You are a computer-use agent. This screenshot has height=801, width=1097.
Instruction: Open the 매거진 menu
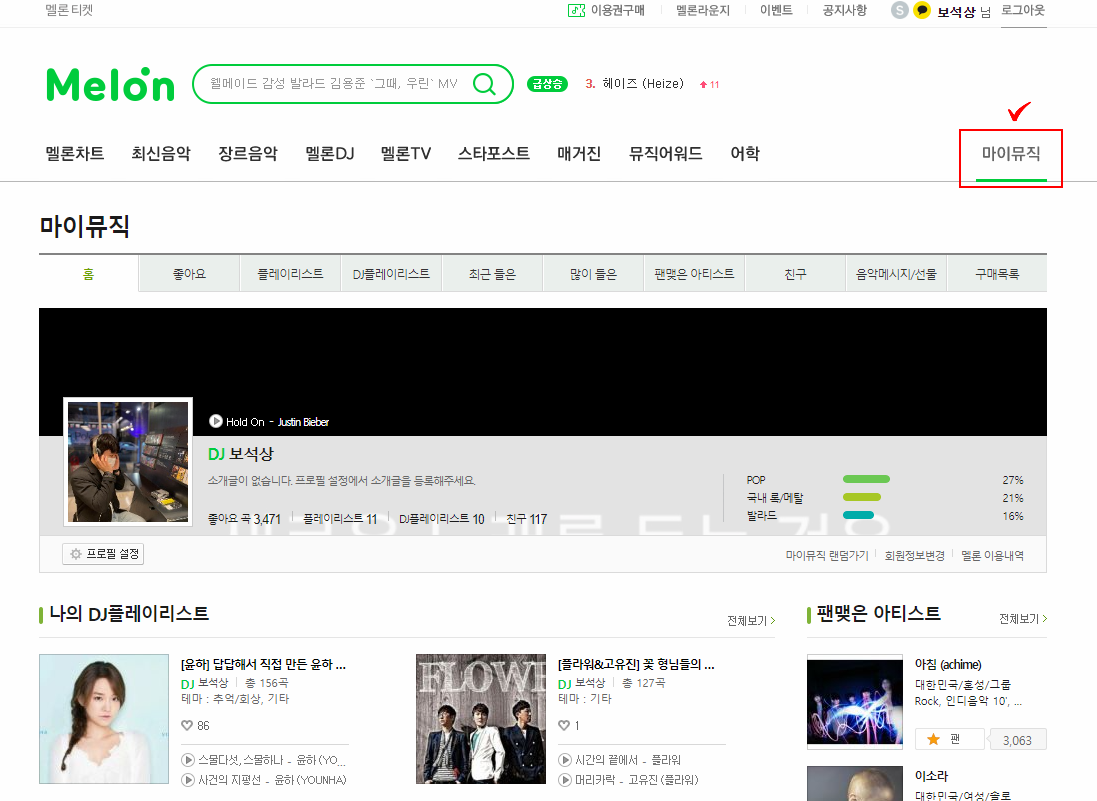(x=579, y=153)
